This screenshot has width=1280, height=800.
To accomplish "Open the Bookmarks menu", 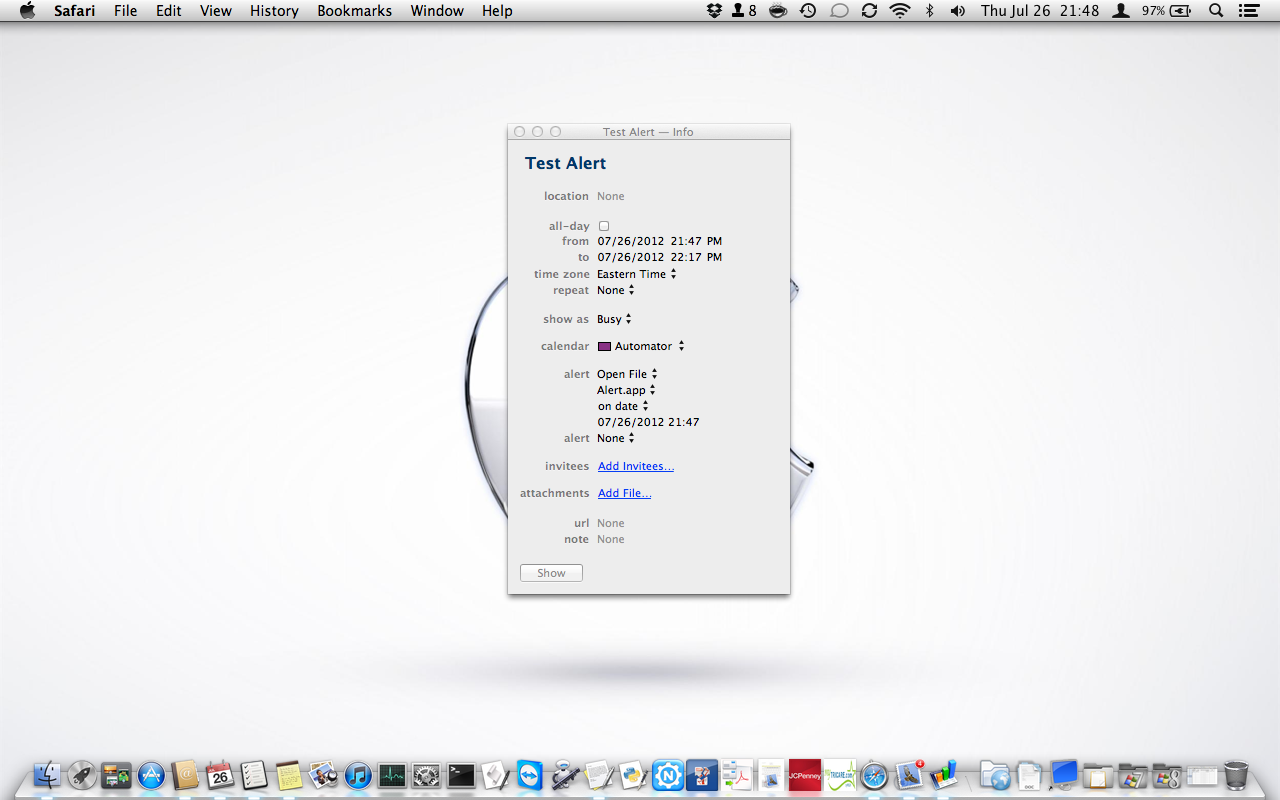I will 355,11.
